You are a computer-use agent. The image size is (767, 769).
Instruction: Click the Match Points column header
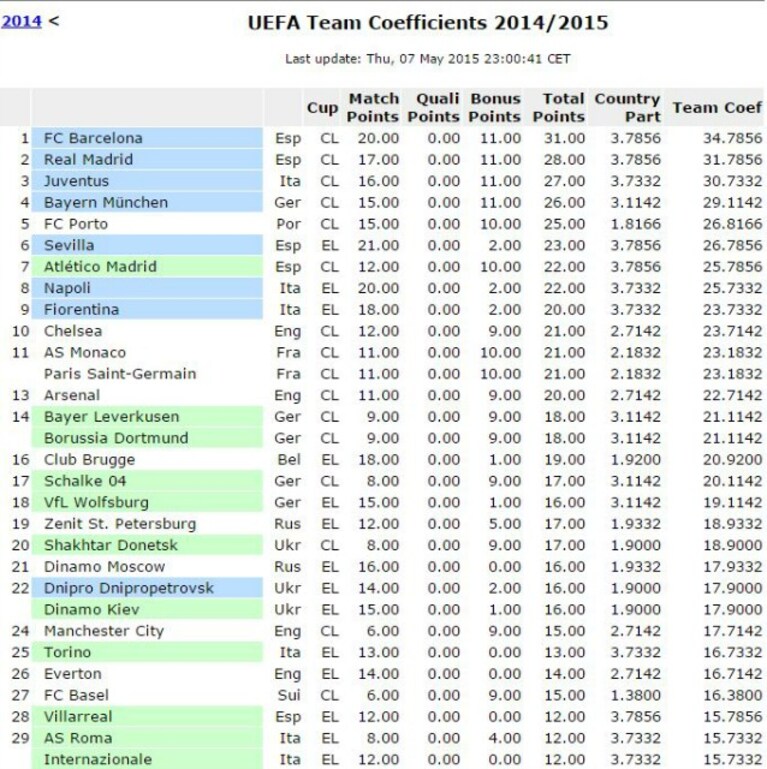[373, 107]
